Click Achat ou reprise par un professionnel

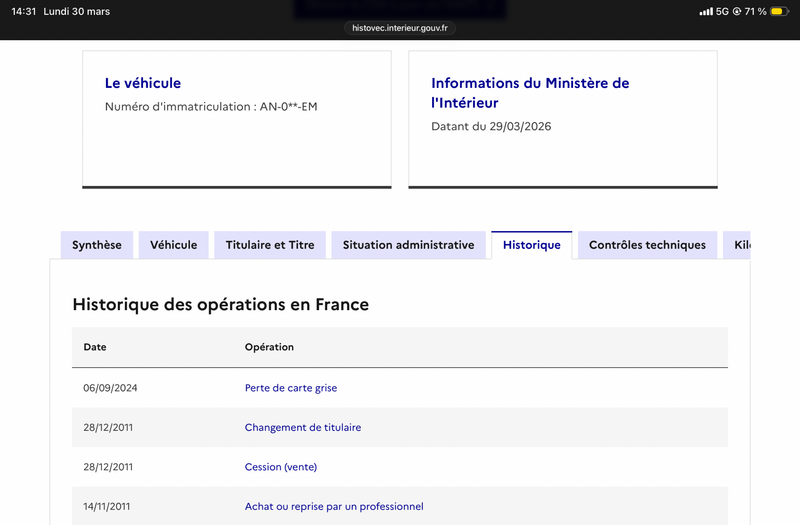pos(334,506)
